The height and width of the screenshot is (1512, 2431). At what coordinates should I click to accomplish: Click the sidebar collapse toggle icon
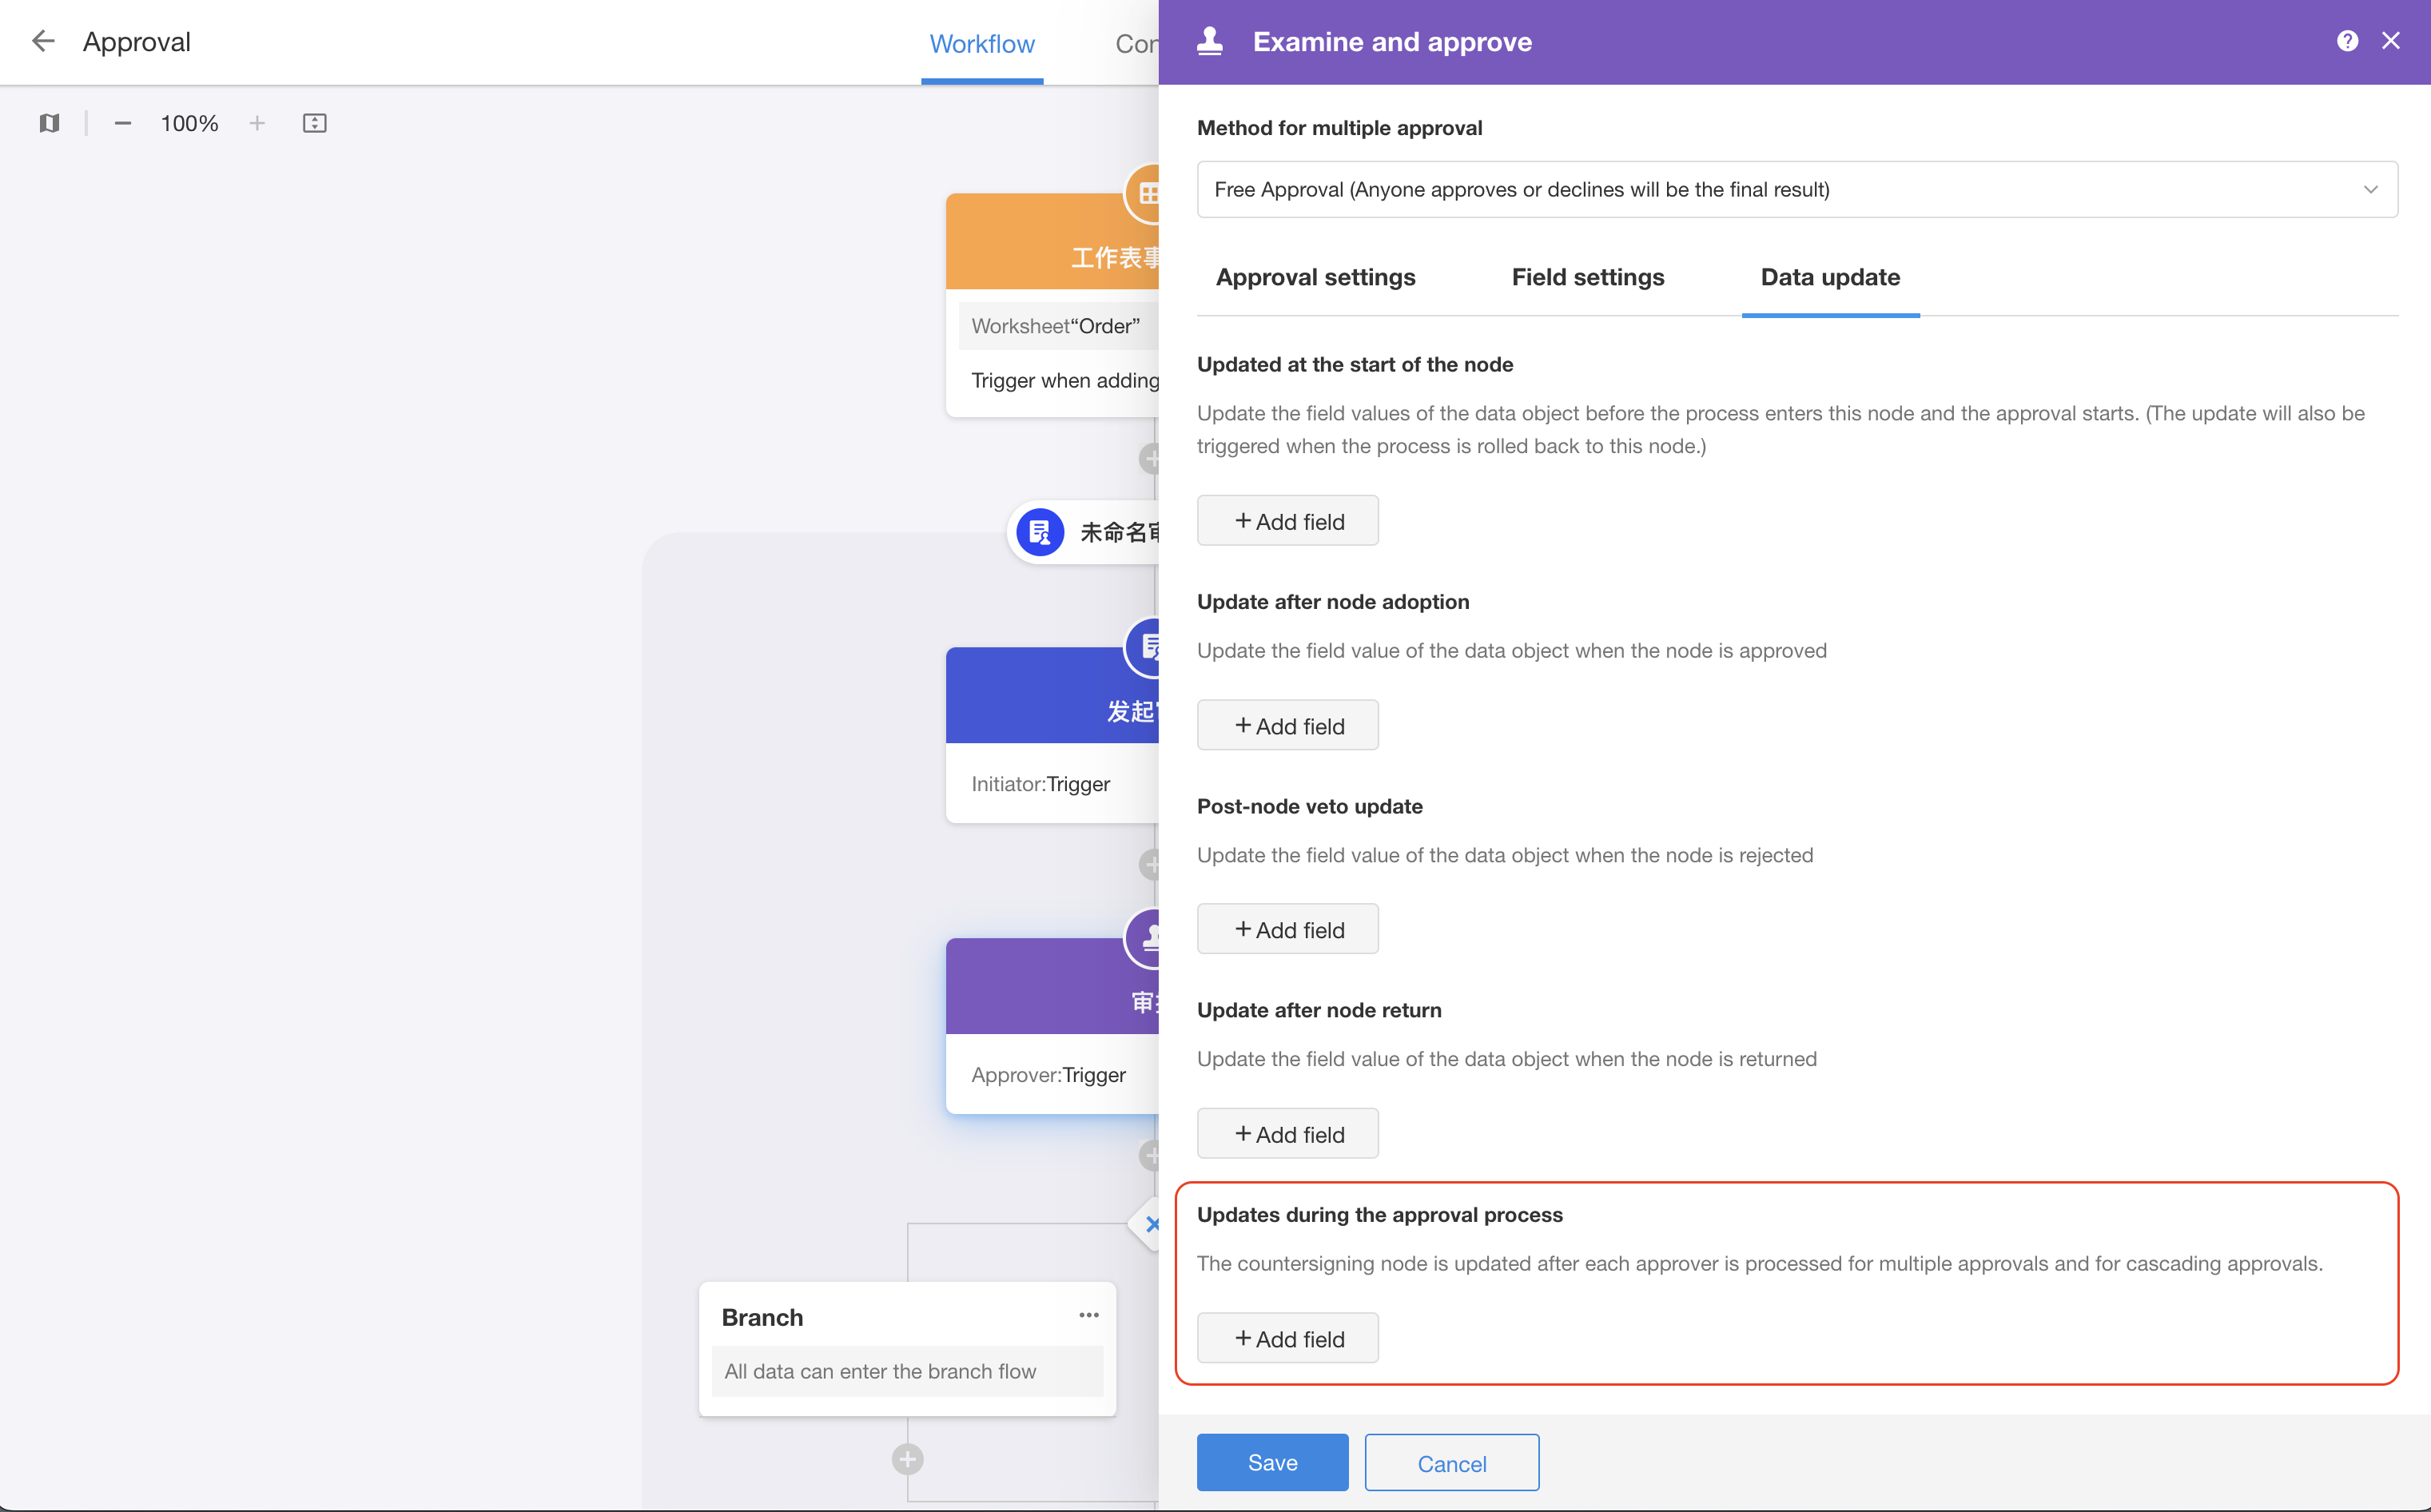click(49, 122)
